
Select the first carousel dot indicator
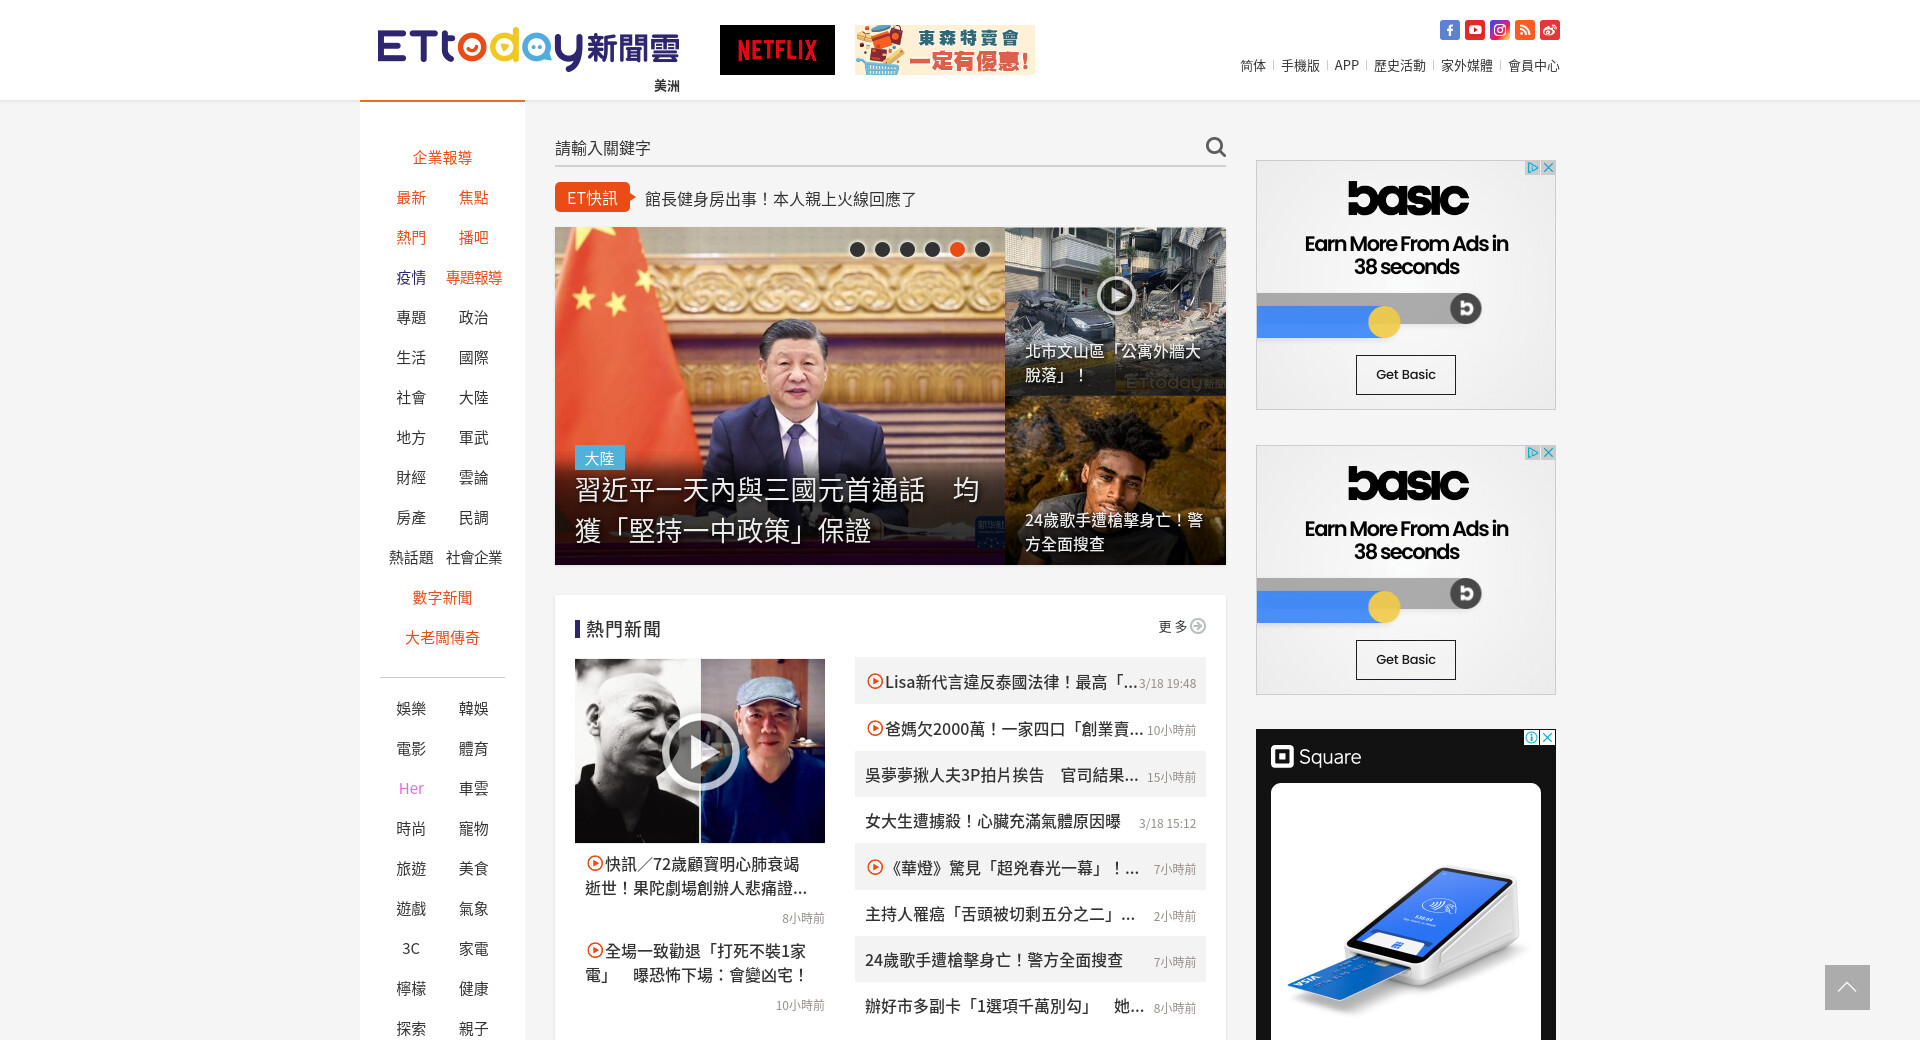tap(857, 249)
